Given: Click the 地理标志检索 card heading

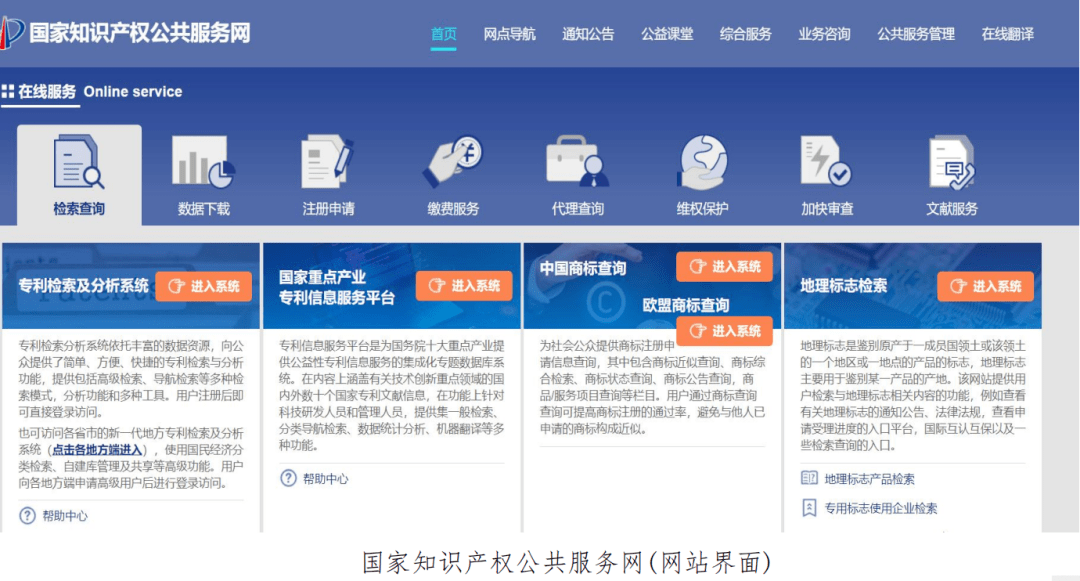Looking at the screenshot, I should click(843, 286).
